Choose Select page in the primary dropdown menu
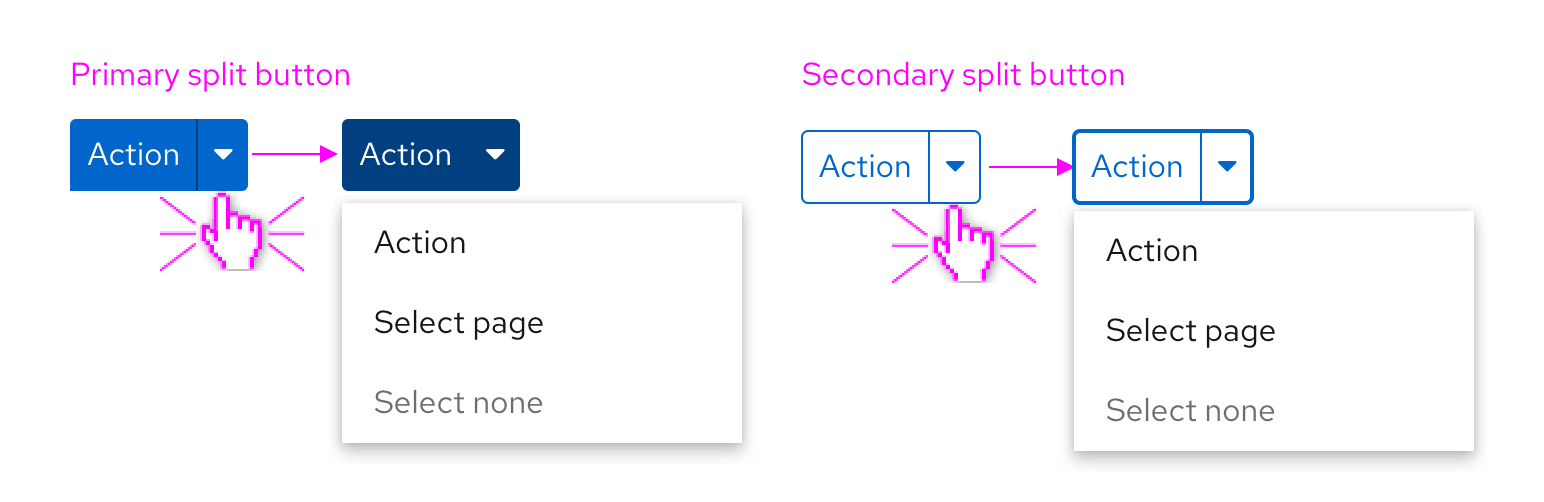Screen dimensions: 1544x502 coord(458,323)
